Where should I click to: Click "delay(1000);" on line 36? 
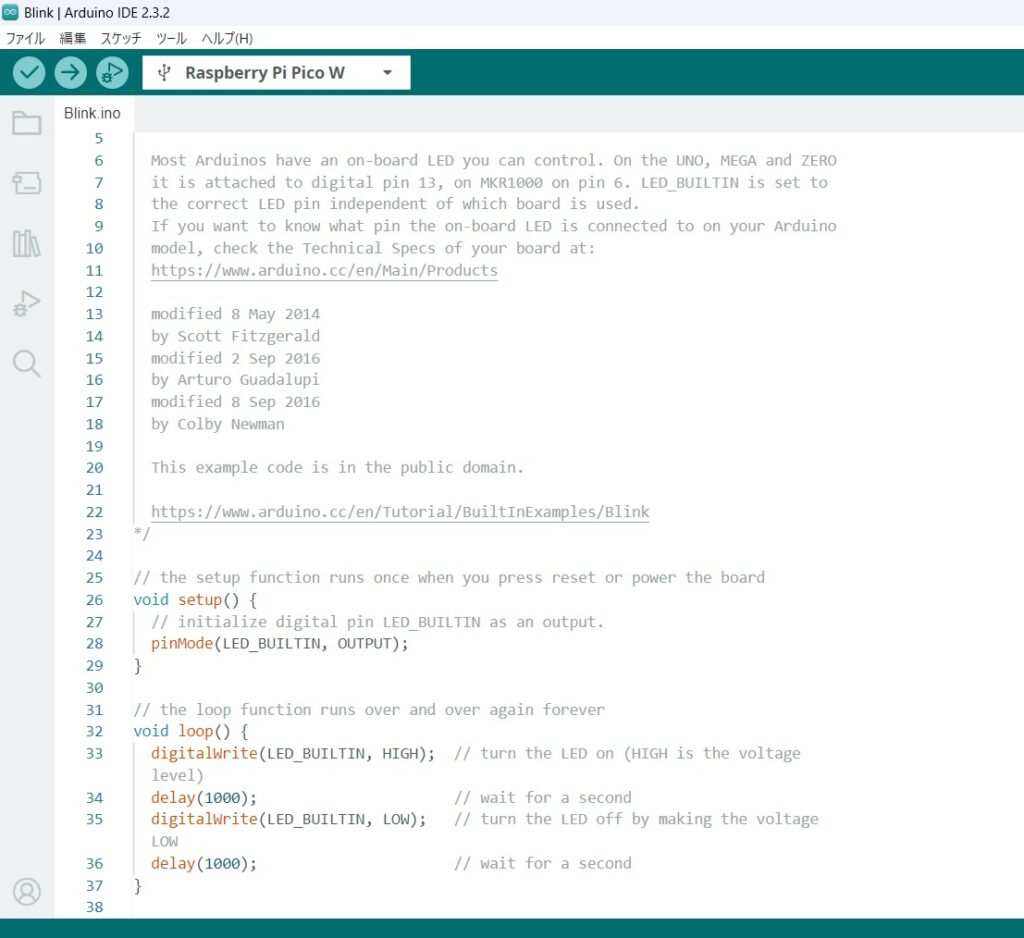click(x=204, y=864)
